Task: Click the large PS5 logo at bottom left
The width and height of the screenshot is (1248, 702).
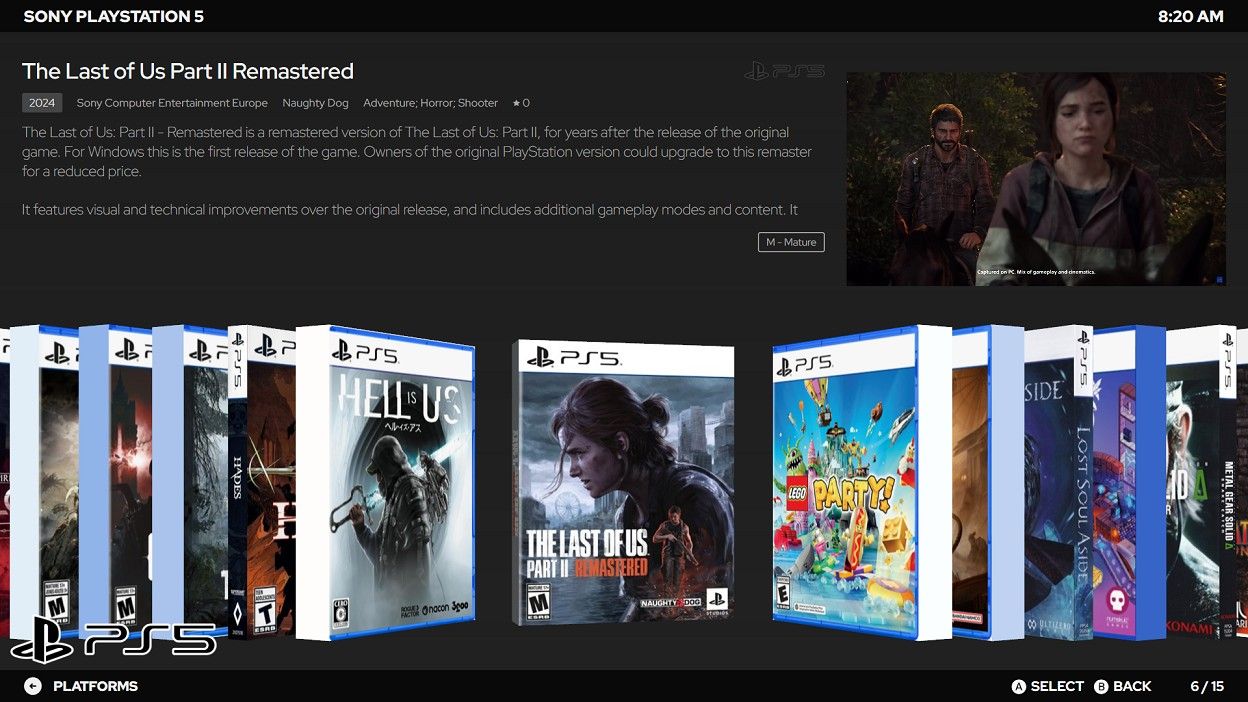Action: coord(113,639)
